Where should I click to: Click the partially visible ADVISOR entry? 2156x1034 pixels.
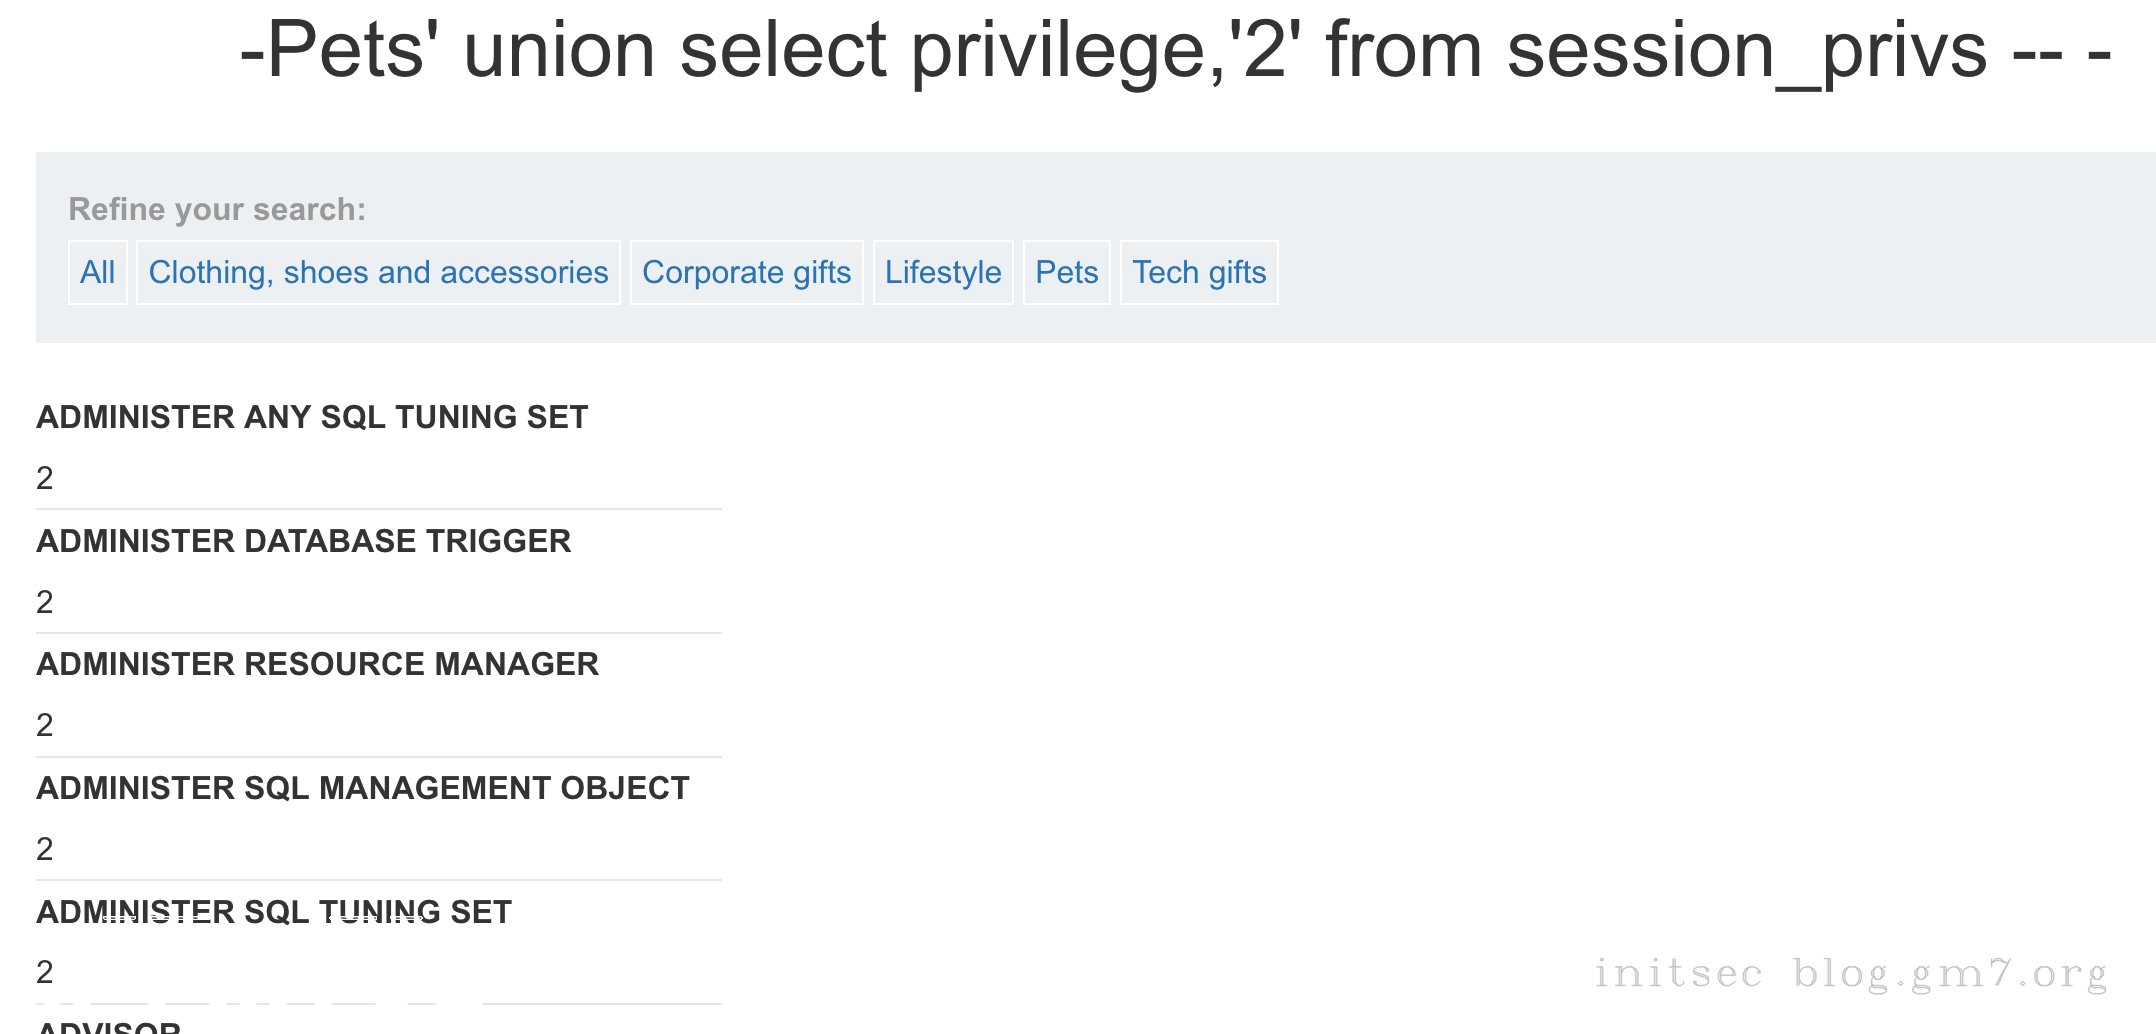coord(109,1027)
